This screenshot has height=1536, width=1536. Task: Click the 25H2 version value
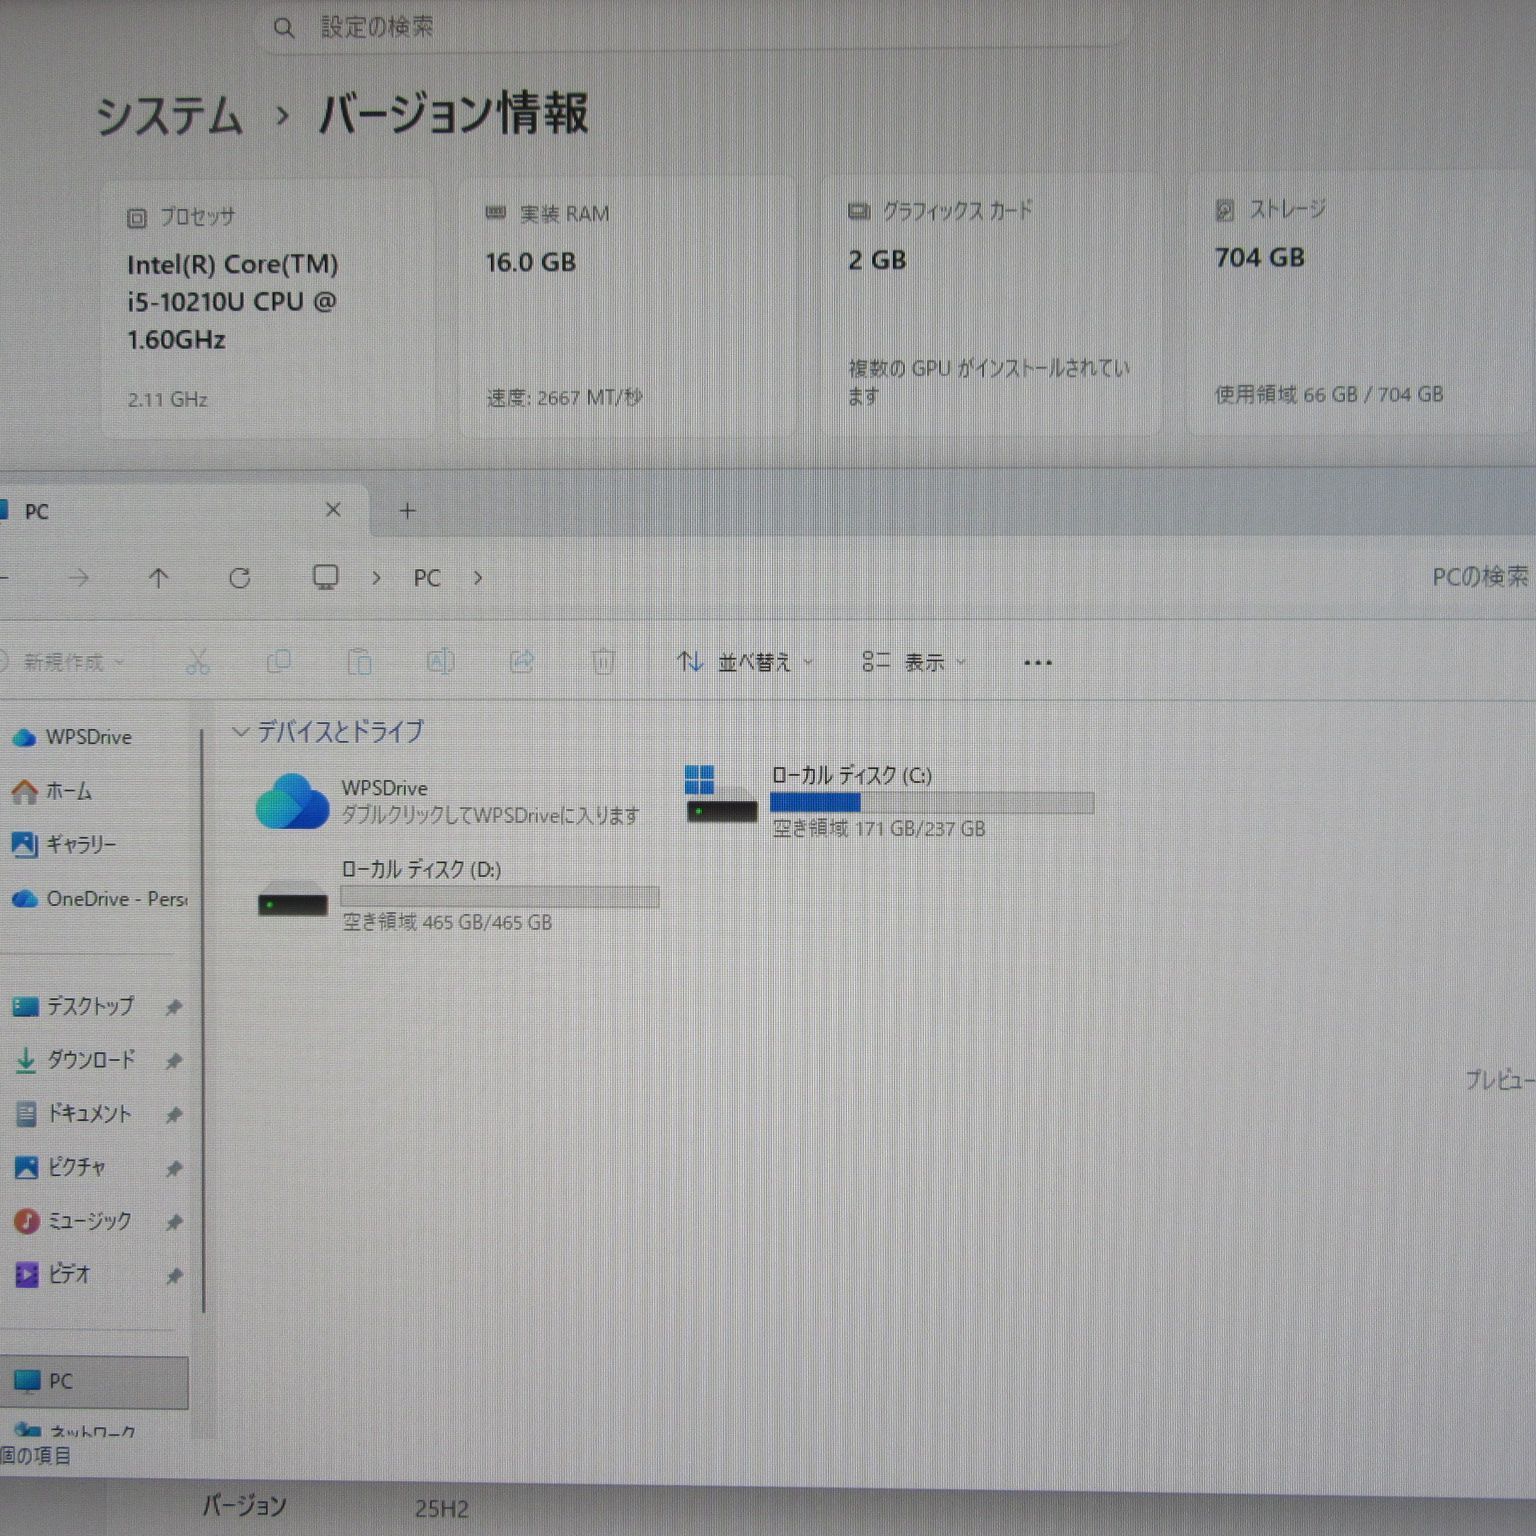click(442, 1509)
